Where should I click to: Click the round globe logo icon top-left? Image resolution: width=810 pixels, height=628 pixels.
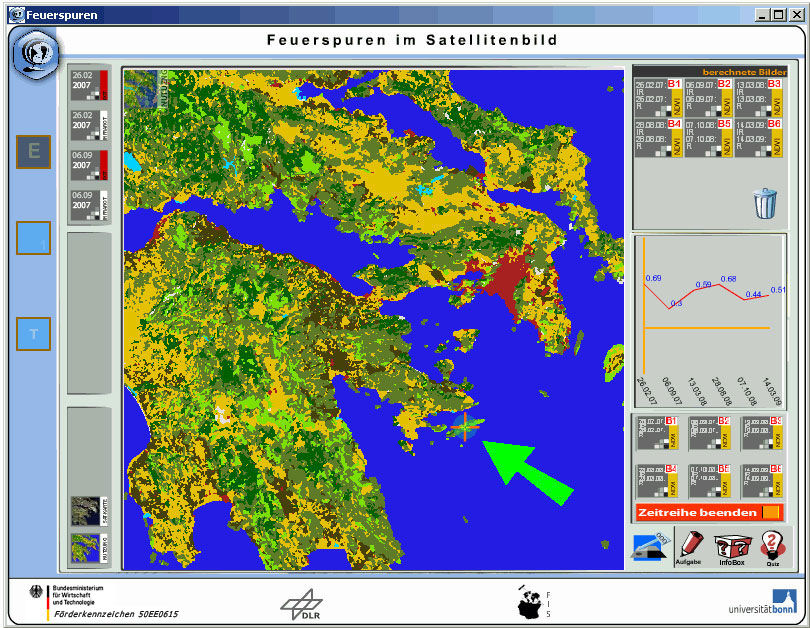(x=36, y=54)
